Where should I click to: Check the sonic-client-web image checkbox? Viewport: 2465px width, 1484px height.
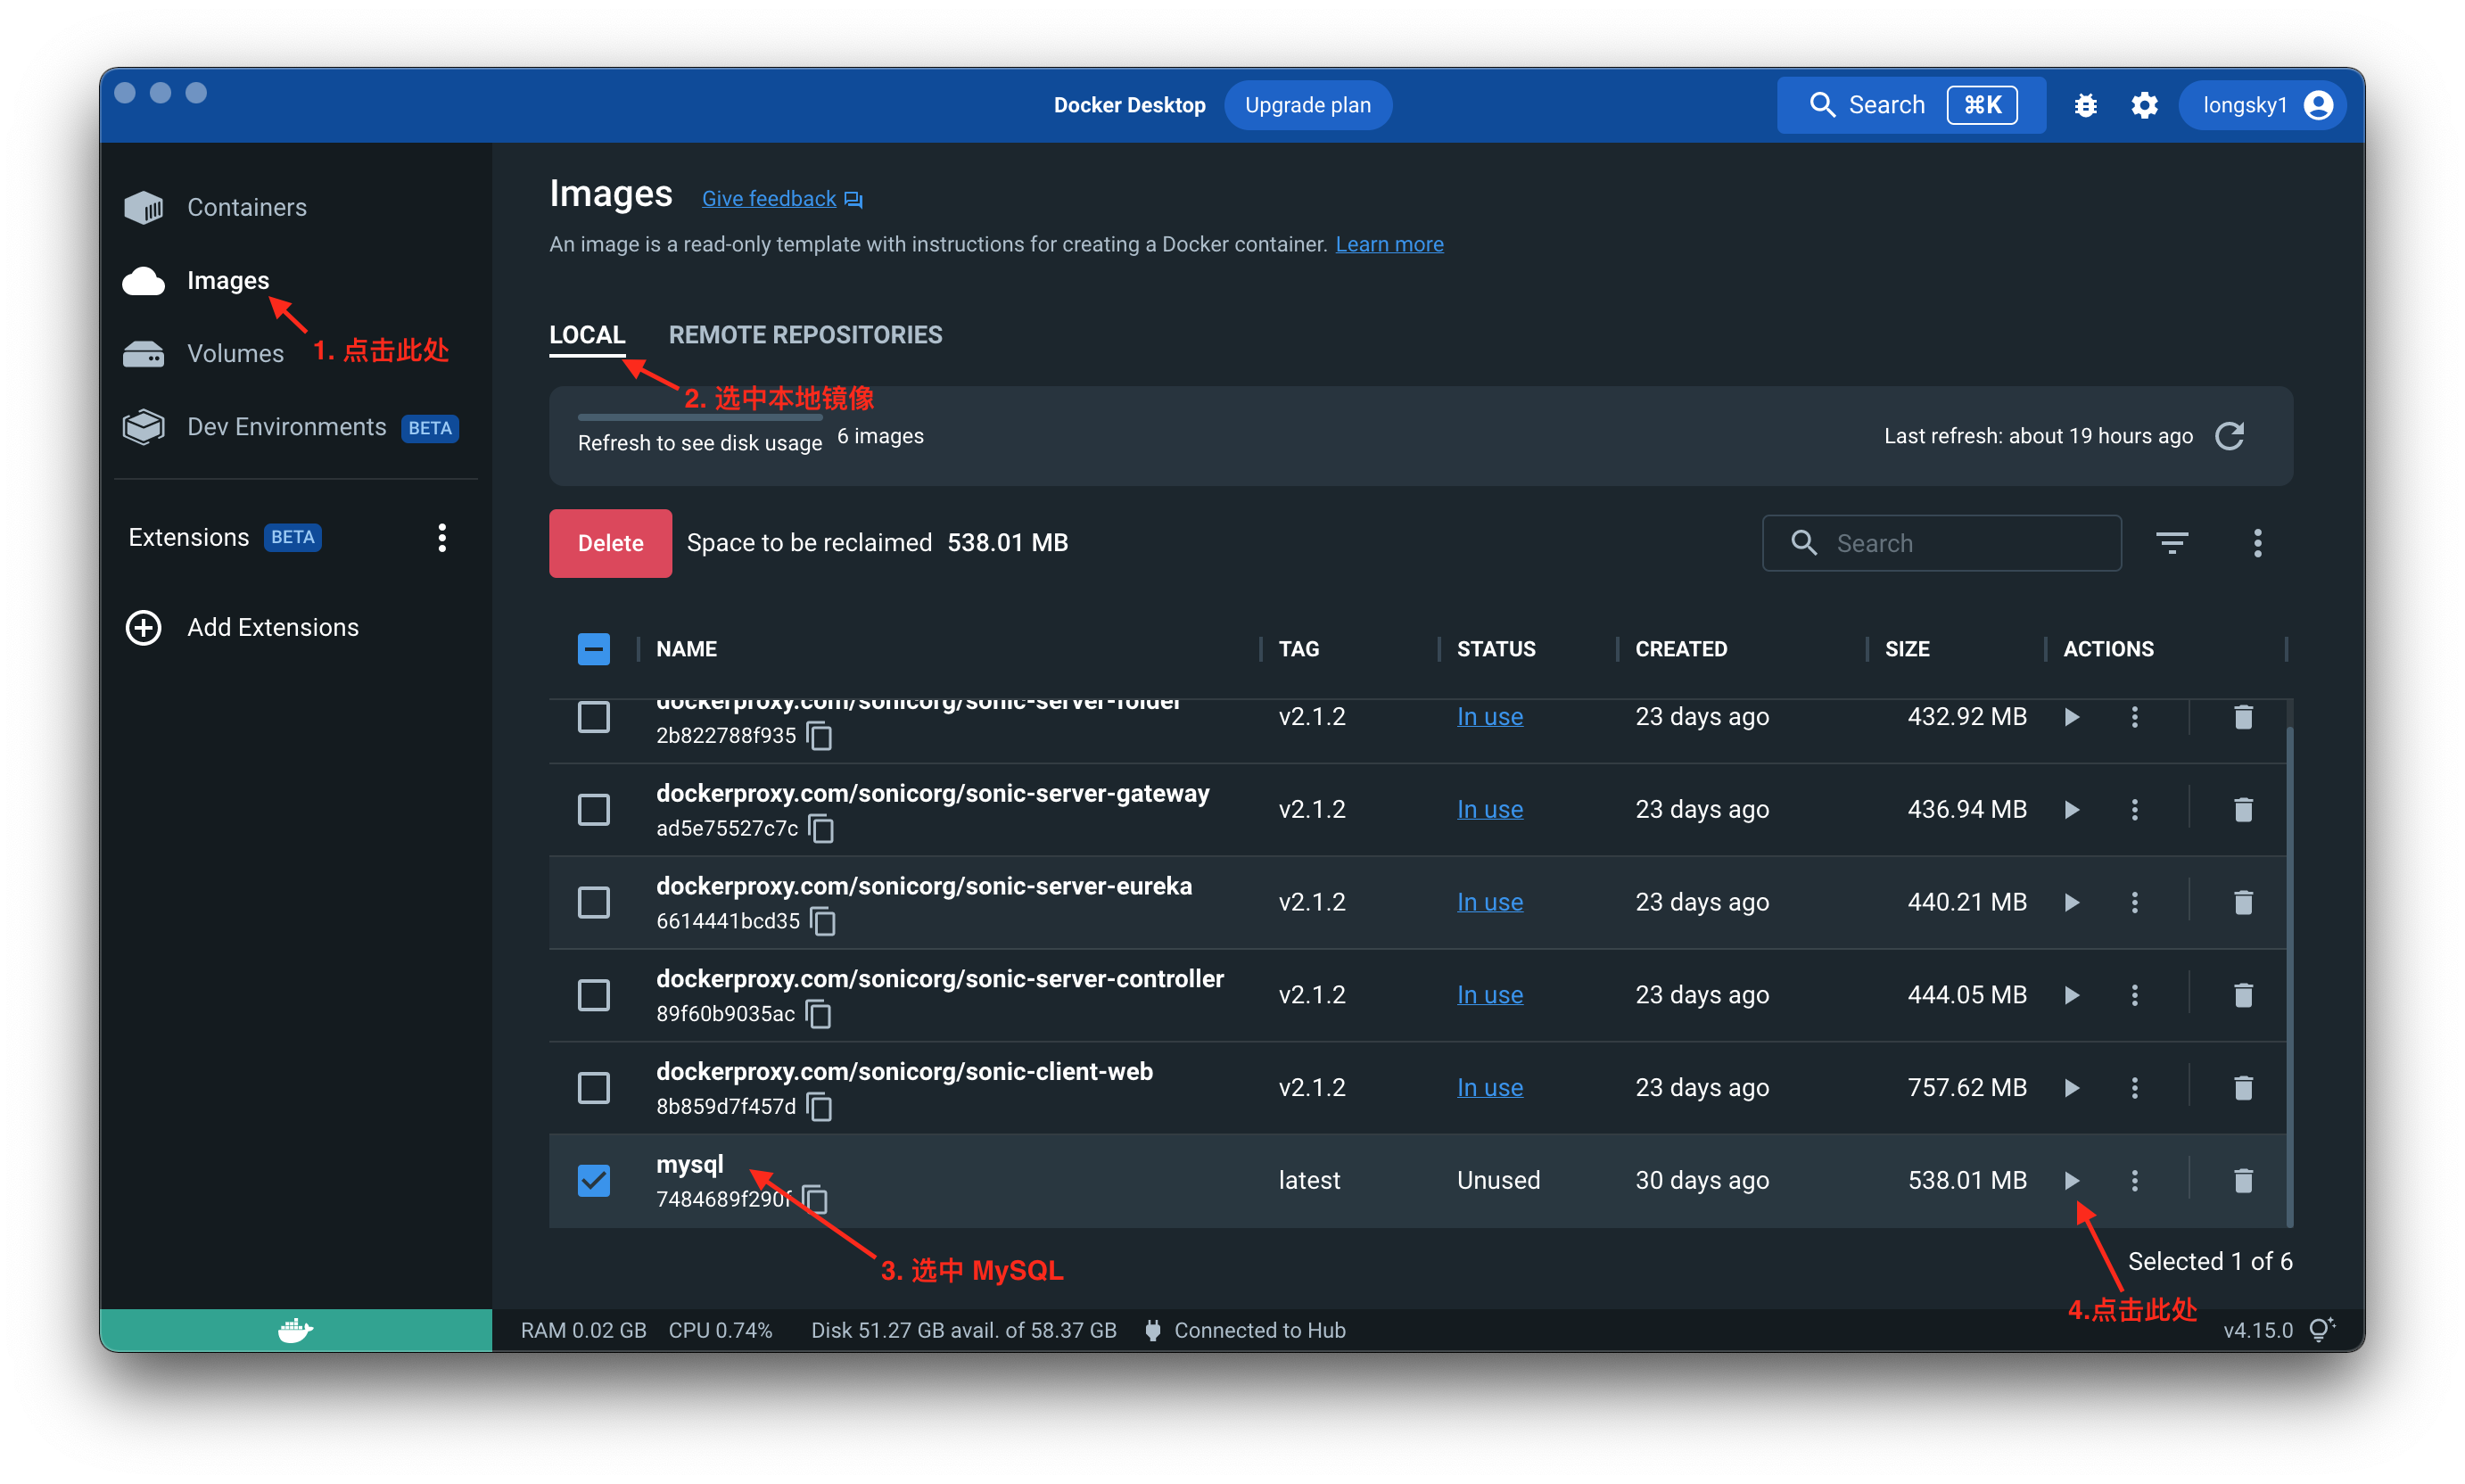point(593,1087)
